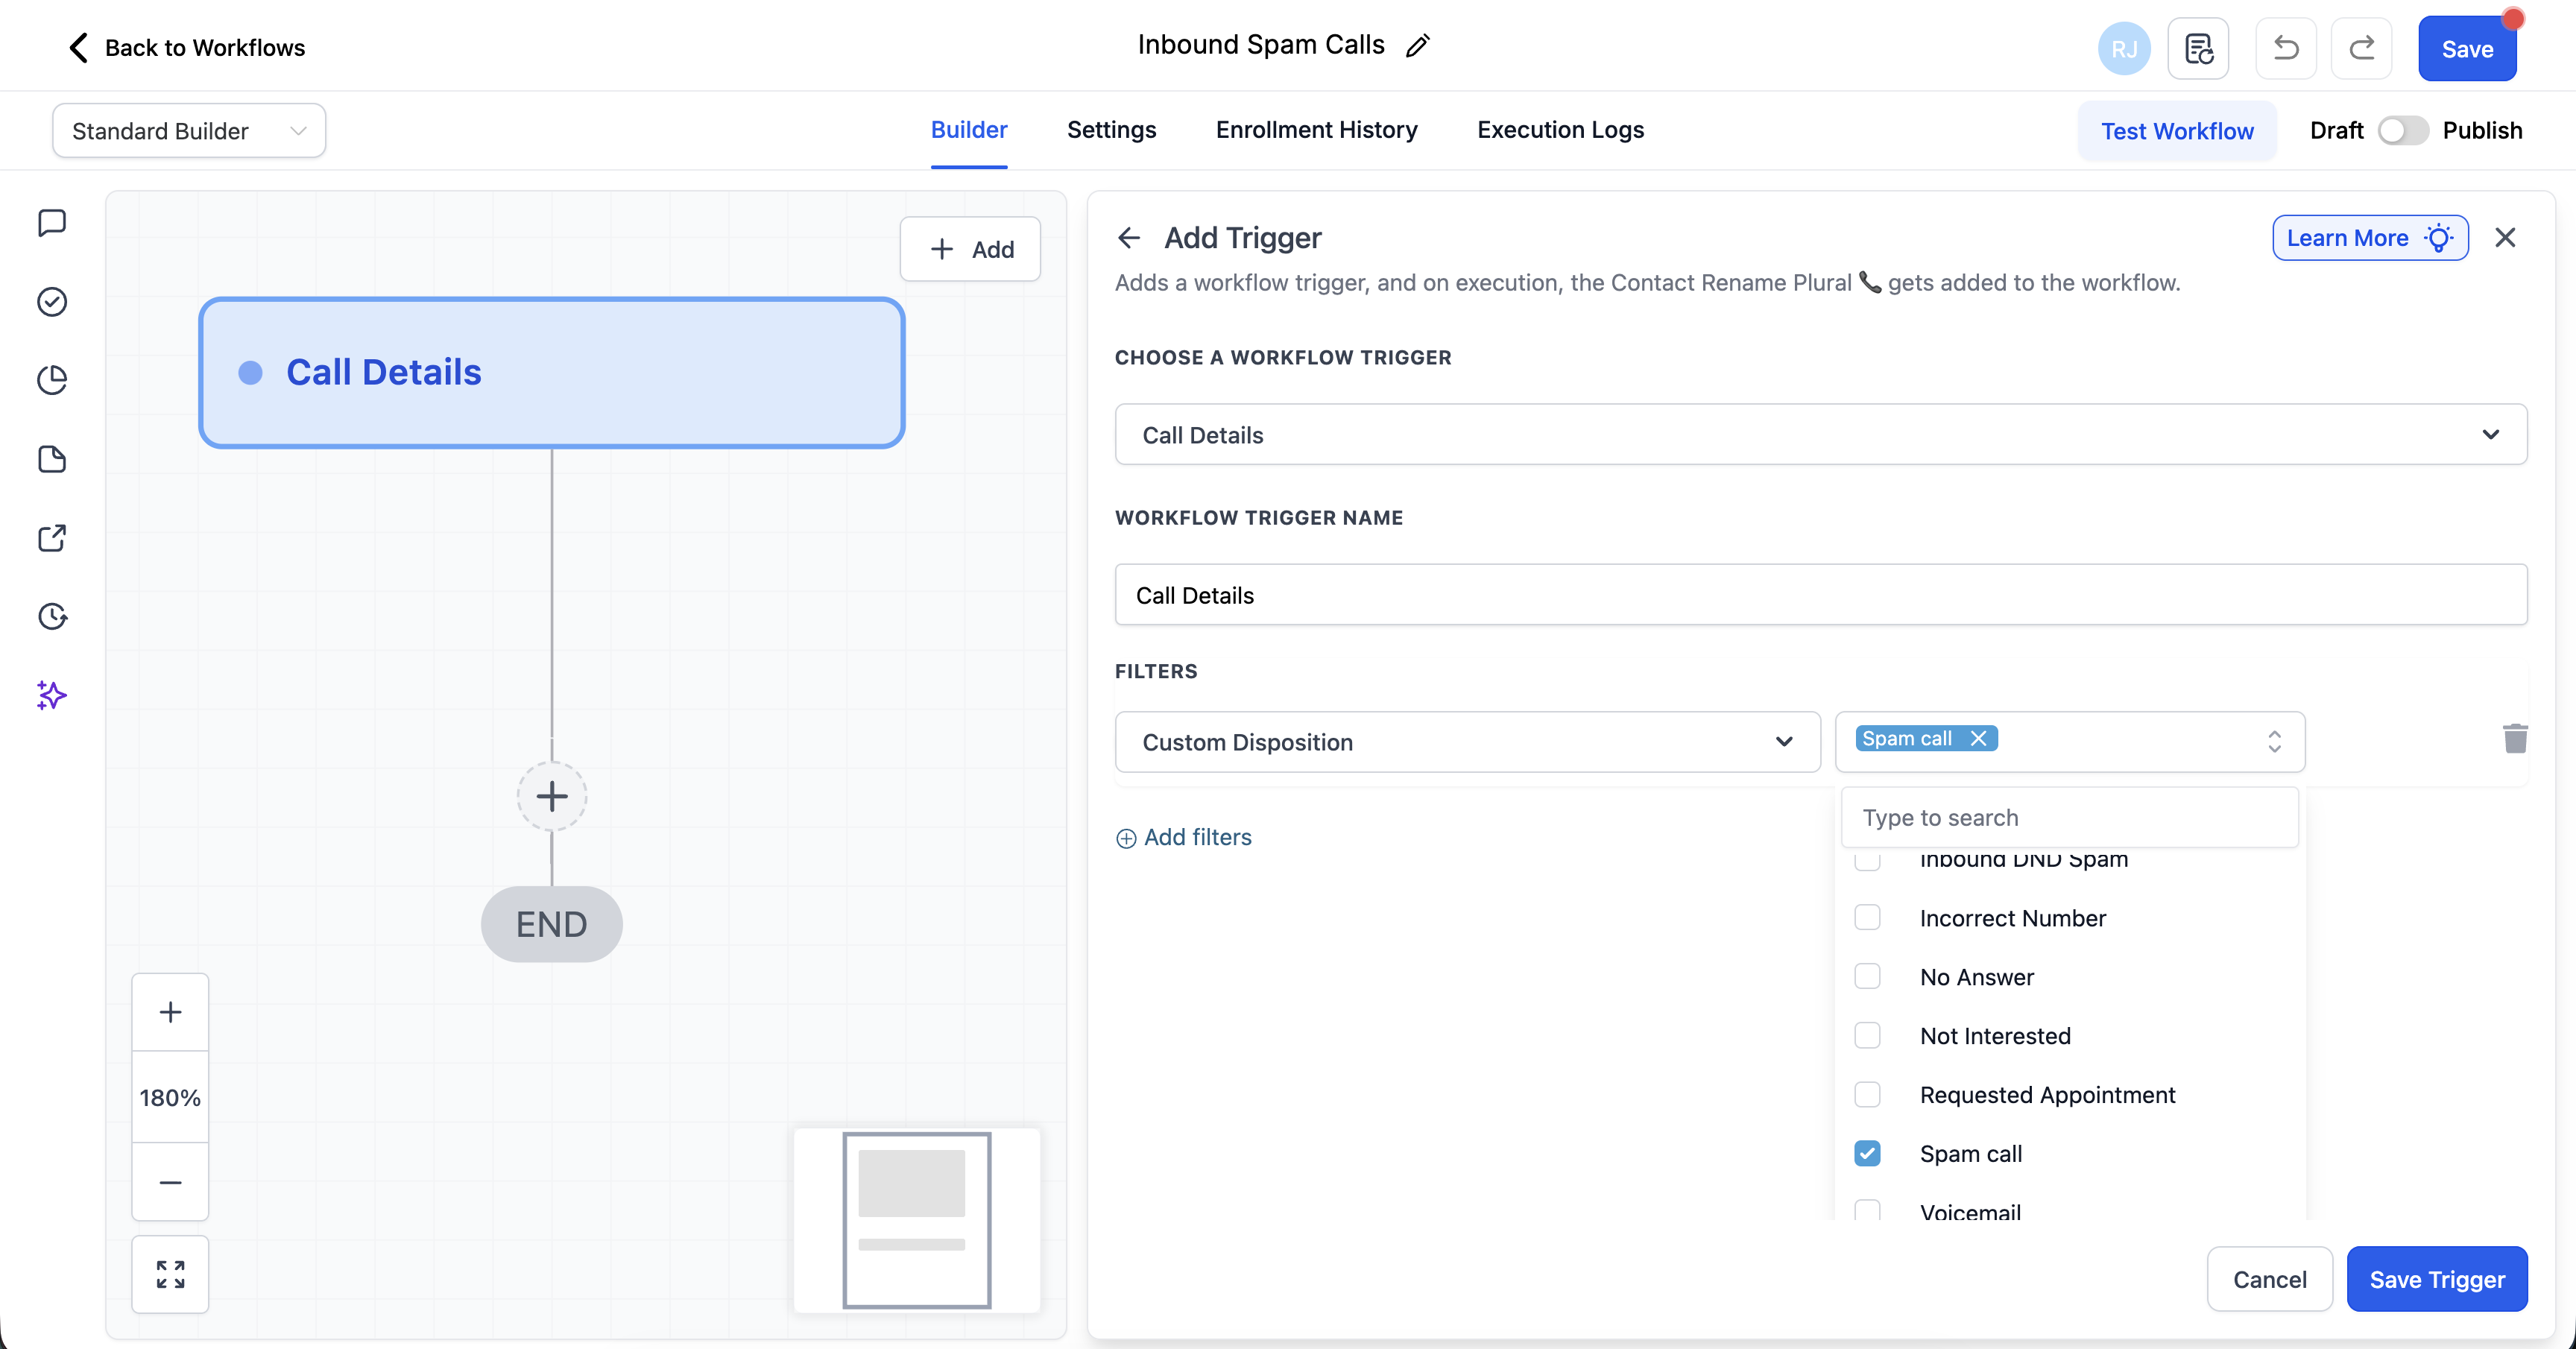Click the redo arrow icon
Viewport: 2576px width, 1349px height.
pyautogui.click(x=2361, y=48)
